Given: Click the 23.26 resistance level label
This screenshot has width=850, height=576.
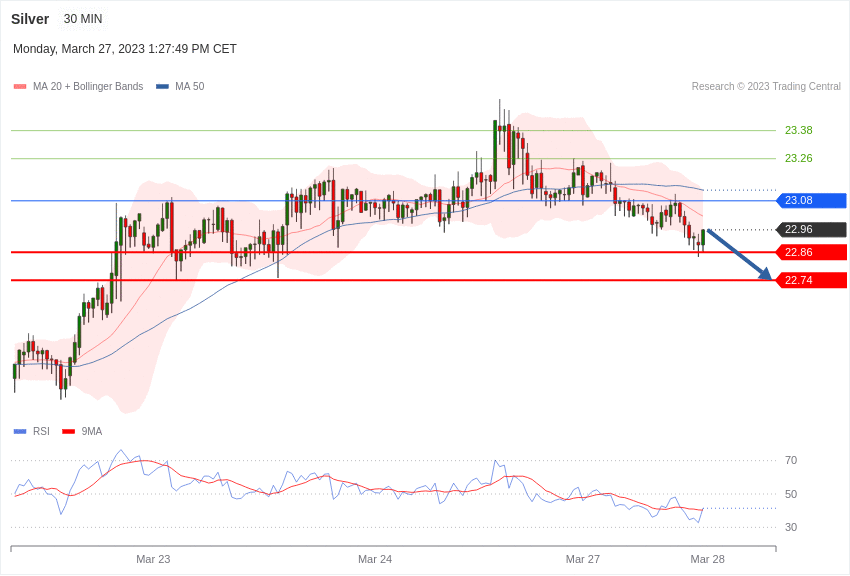Looking at the screenshot, I should [799, 158].
